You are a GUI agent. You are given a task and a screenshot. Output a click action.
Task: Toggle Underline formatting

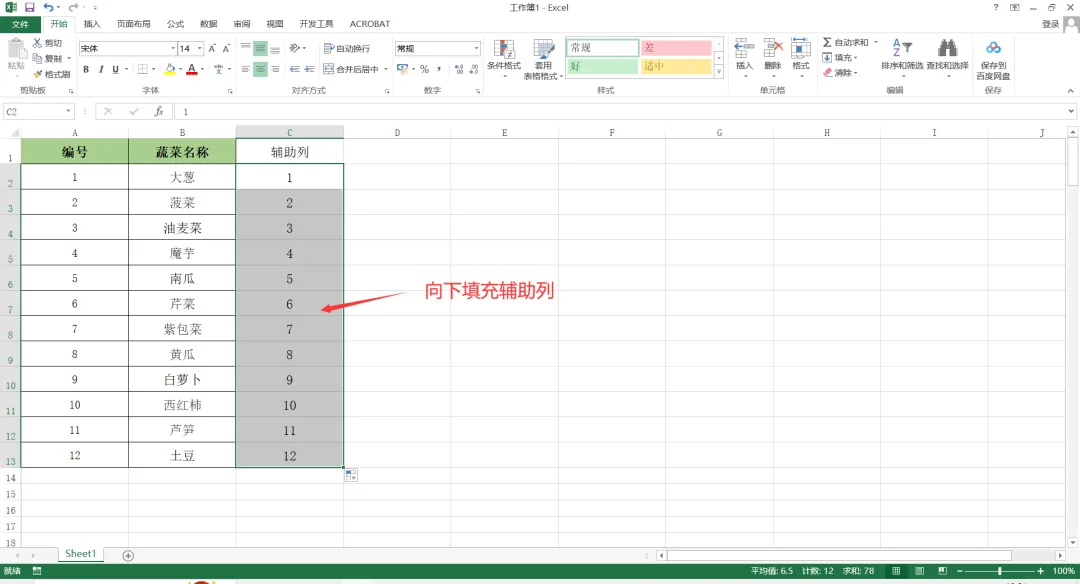point(115,69)
